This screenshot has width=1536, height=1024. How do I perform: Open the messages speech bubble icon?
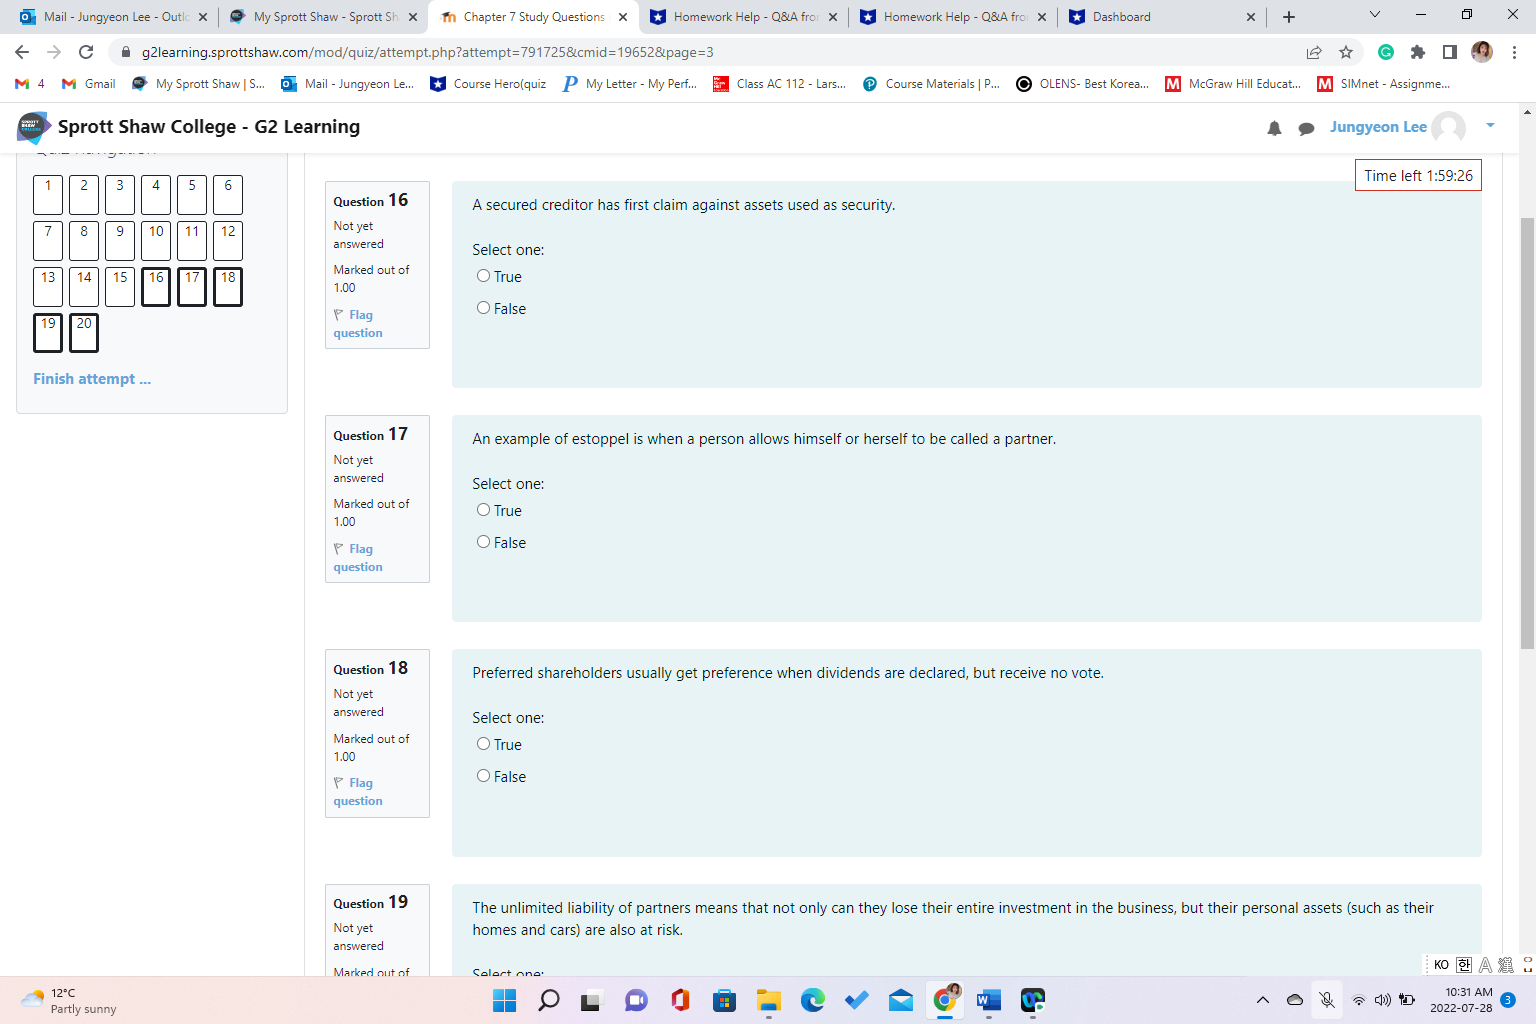[1306, 127]
